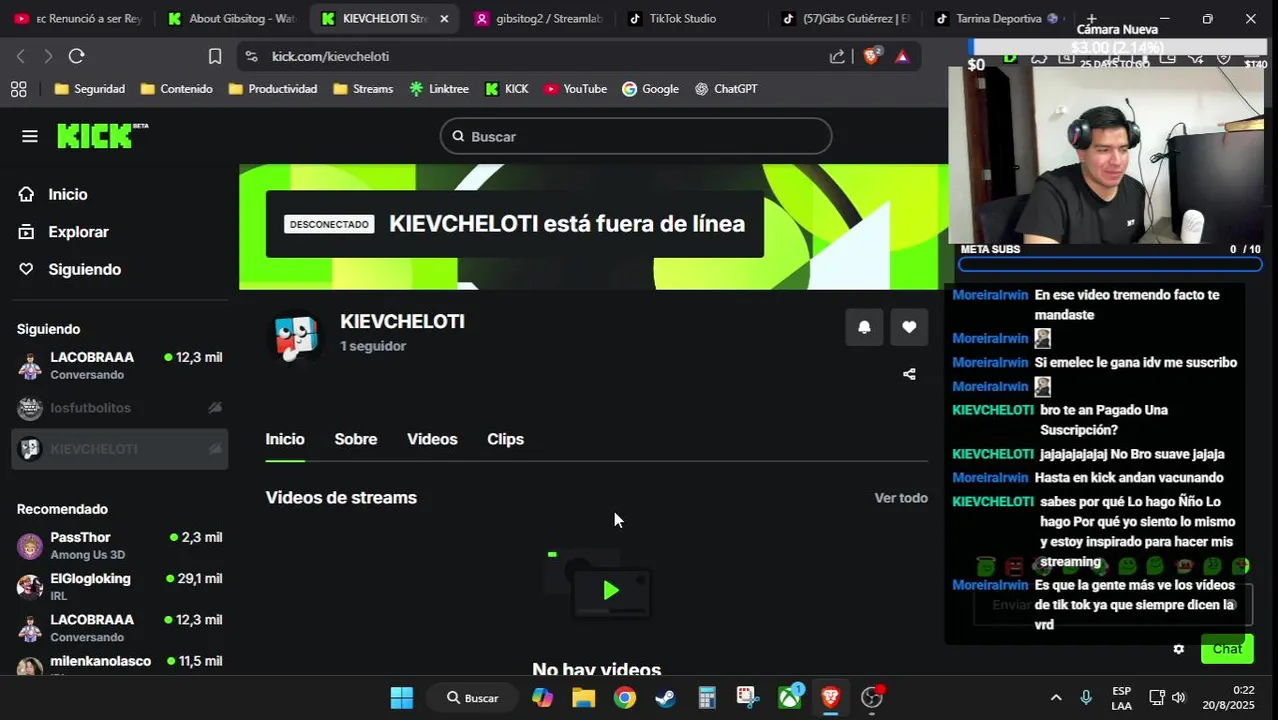Switch to About Gibsitog browser tab
Image resolution: width=1278 pixels, height=720 pixels.
point(232,19)
